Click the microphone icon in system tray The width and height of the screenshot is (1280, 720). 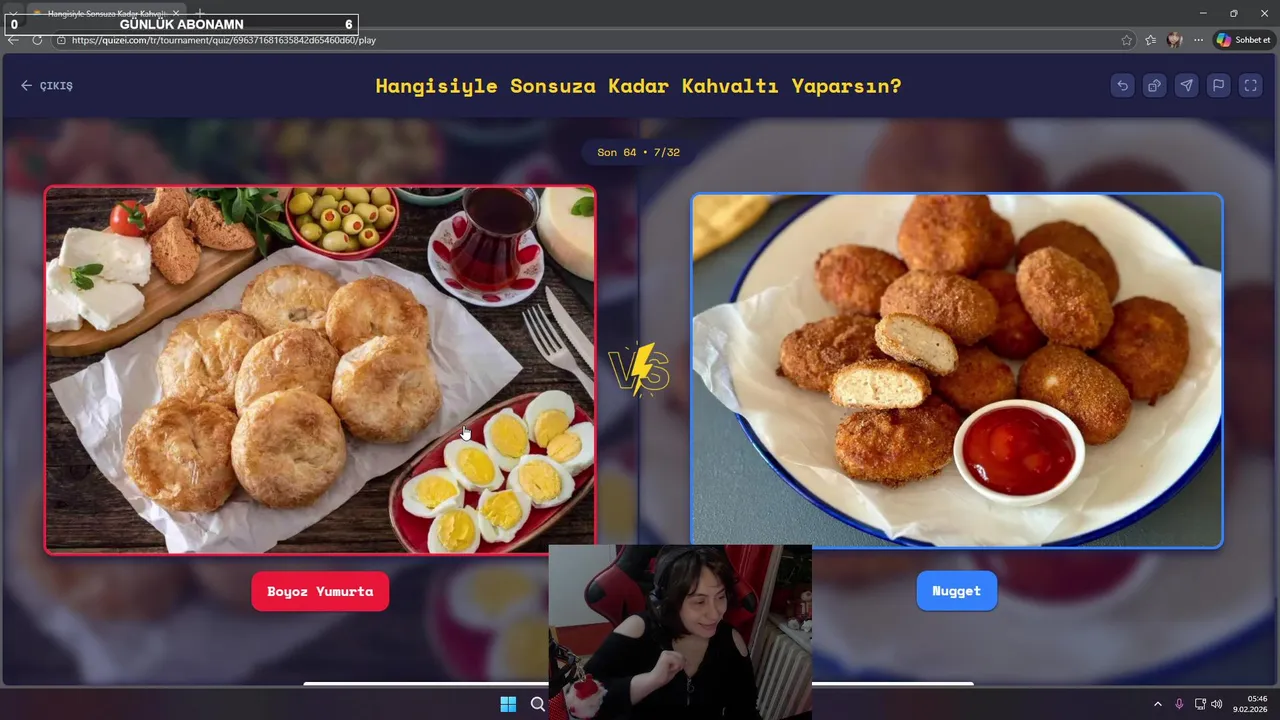(1179, 704)
